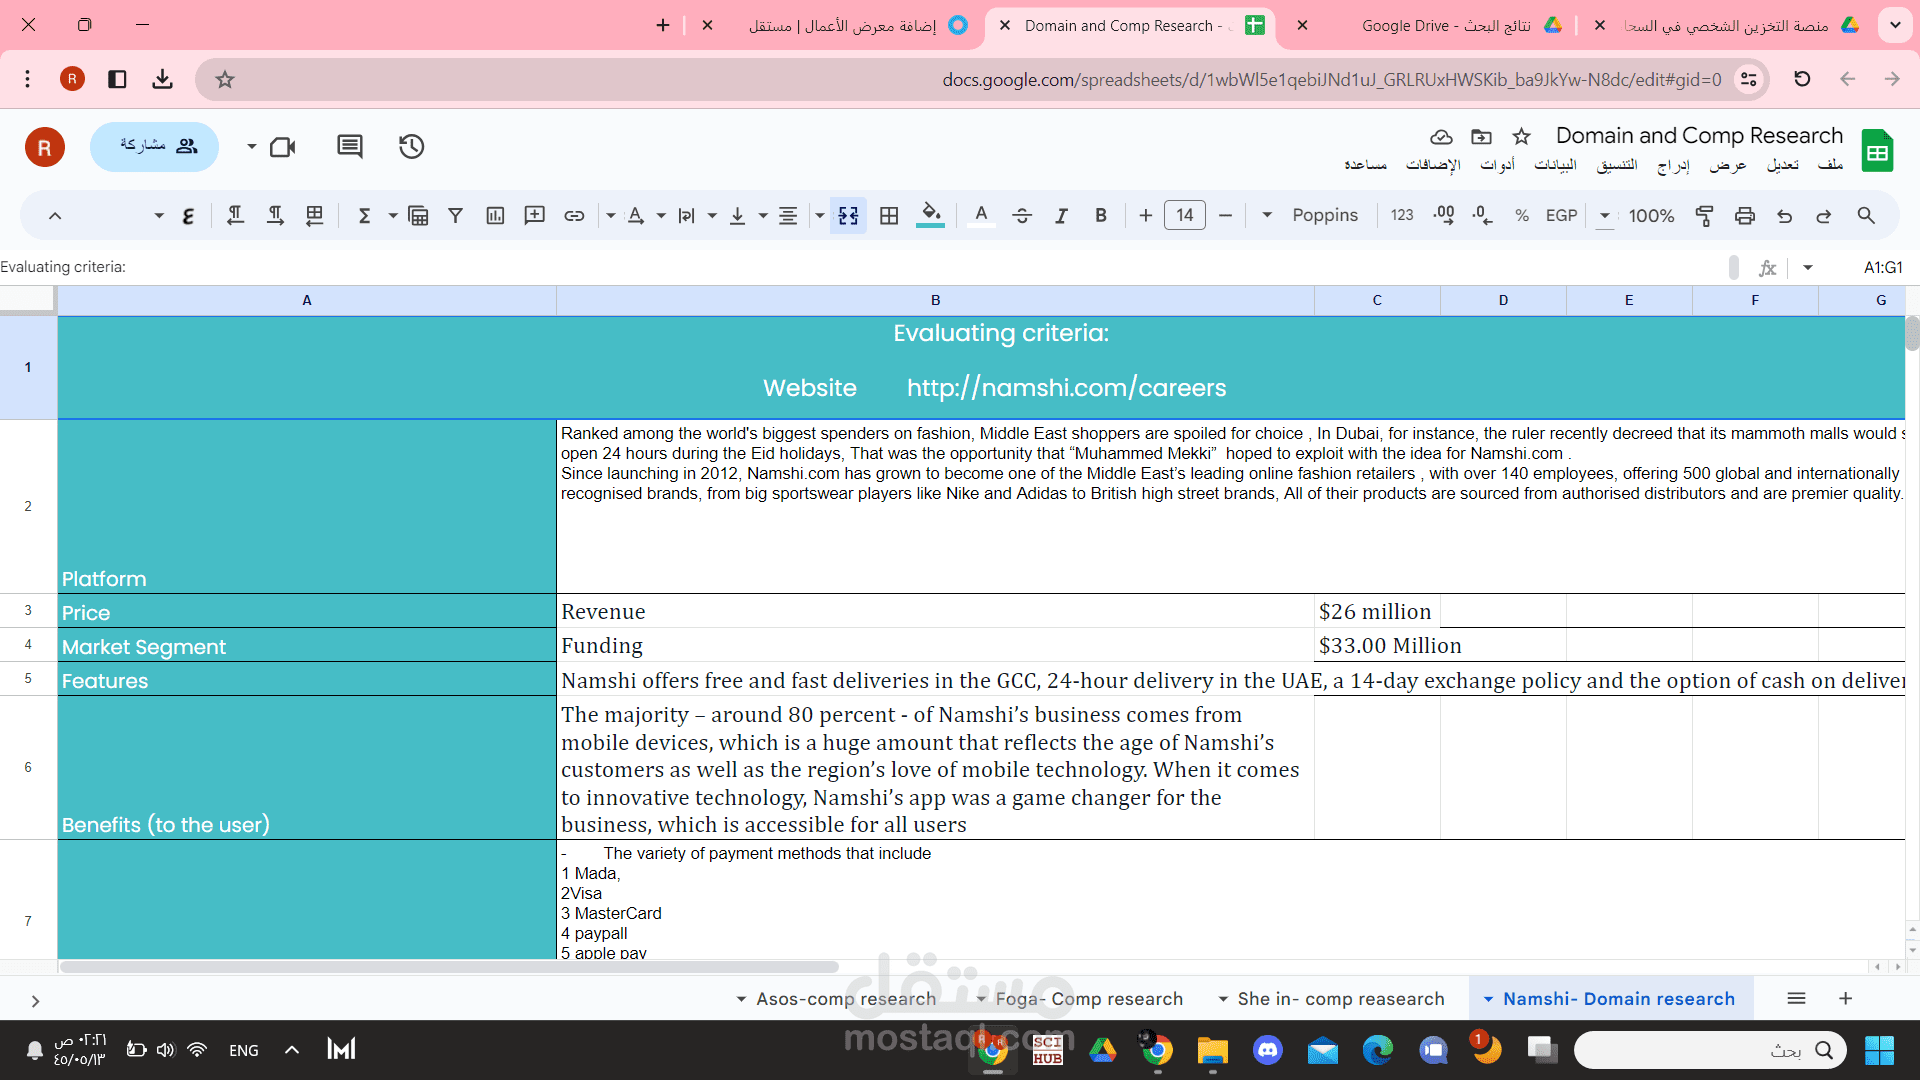Star the Domain and Comp Research document
Viewport: 1920px width, 1080px height.
click(1521, 136)
